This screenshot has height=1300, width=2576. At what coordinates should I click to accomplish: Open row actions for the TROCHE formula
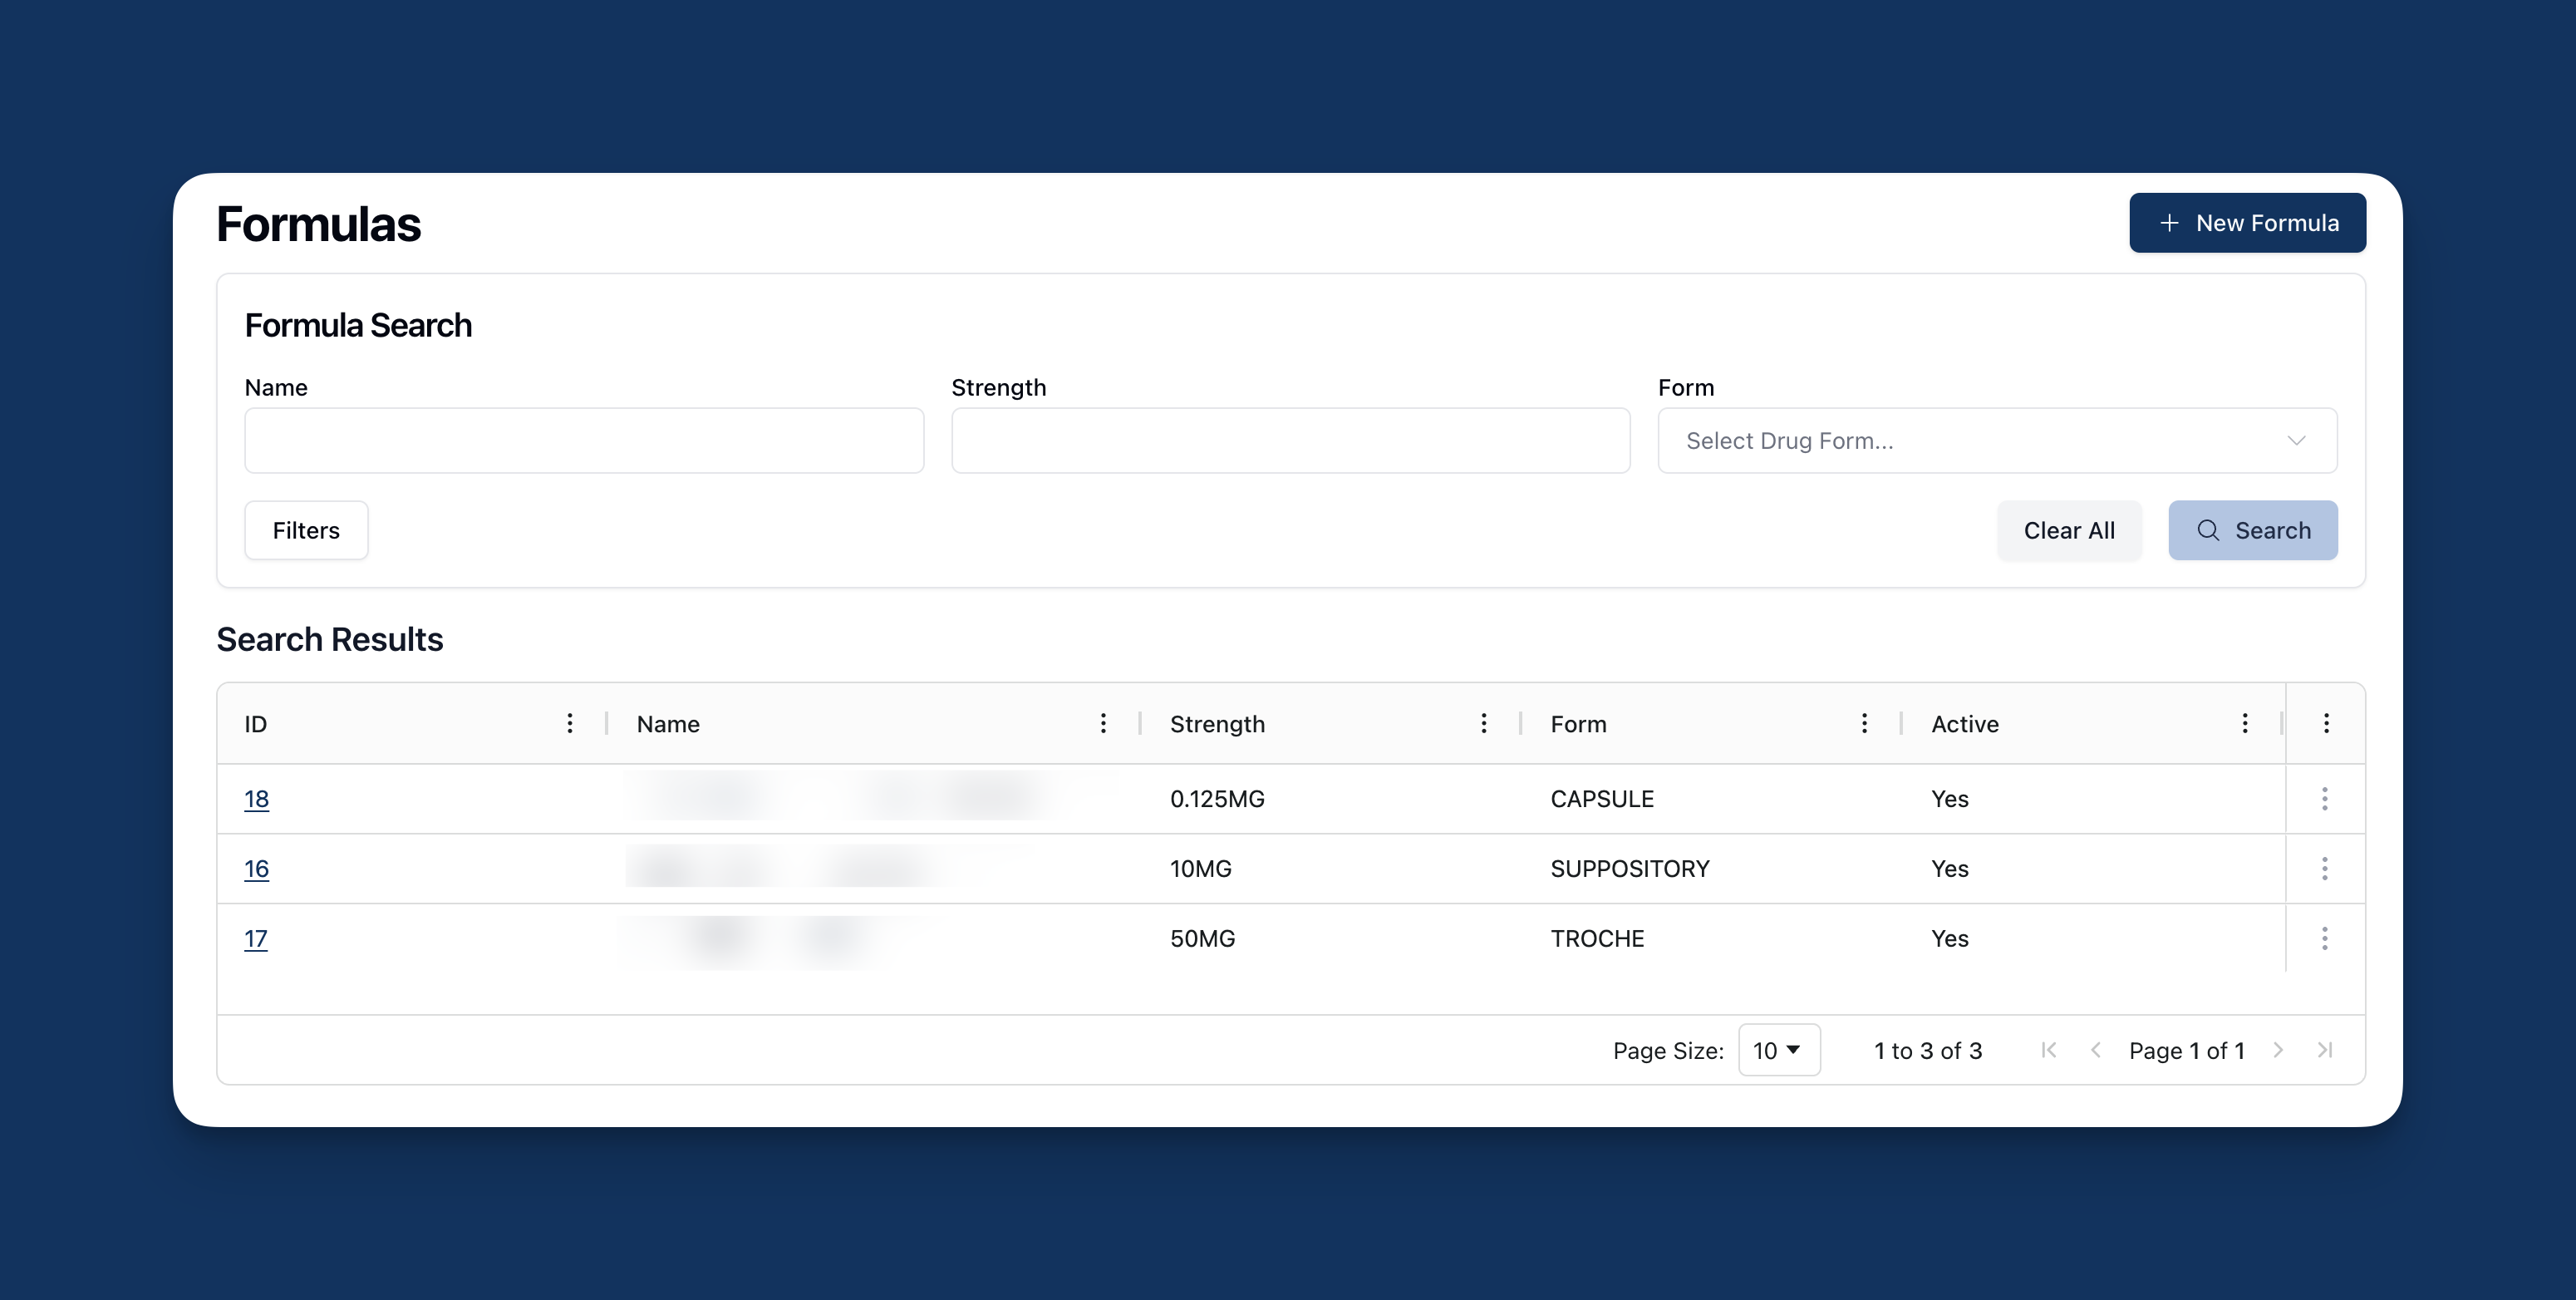tap(2325, 938)
